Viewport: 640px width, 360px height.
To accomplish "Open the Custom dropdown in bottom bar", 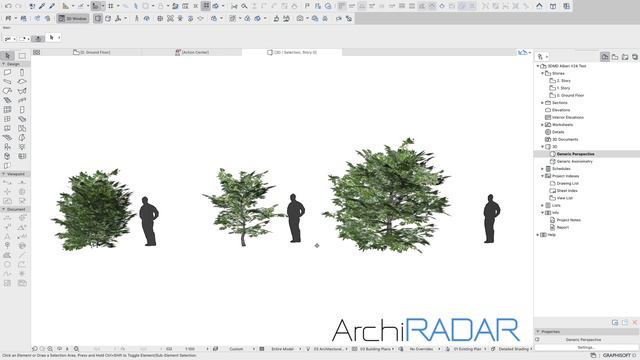I will click(237, 349).
